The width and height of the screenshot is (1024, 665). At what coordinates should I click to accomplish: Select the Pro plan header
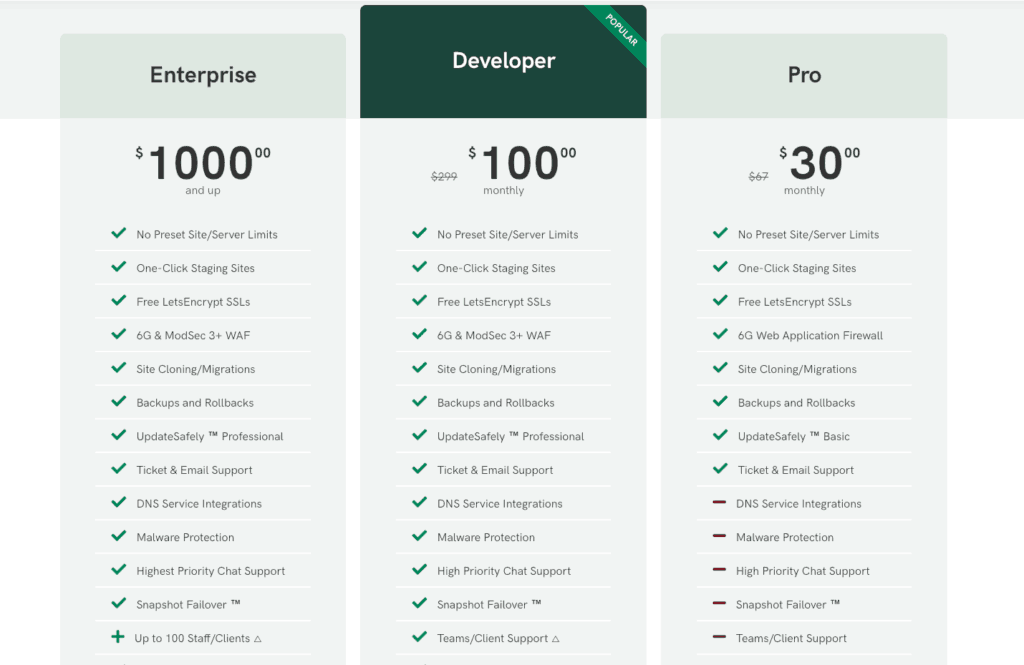click(x=804, y=75)
